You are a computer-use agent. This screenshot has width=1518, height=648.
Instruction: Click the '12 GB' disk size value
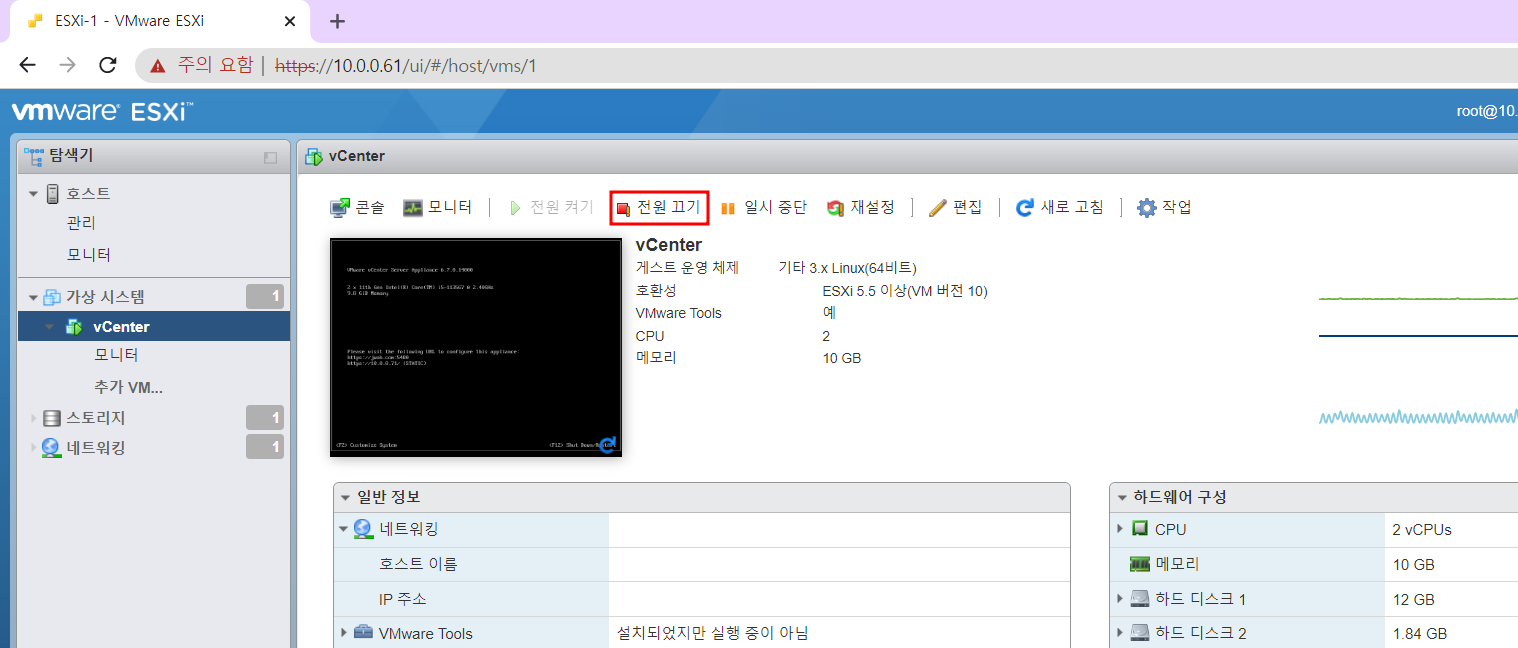(x=1414, y=599)
